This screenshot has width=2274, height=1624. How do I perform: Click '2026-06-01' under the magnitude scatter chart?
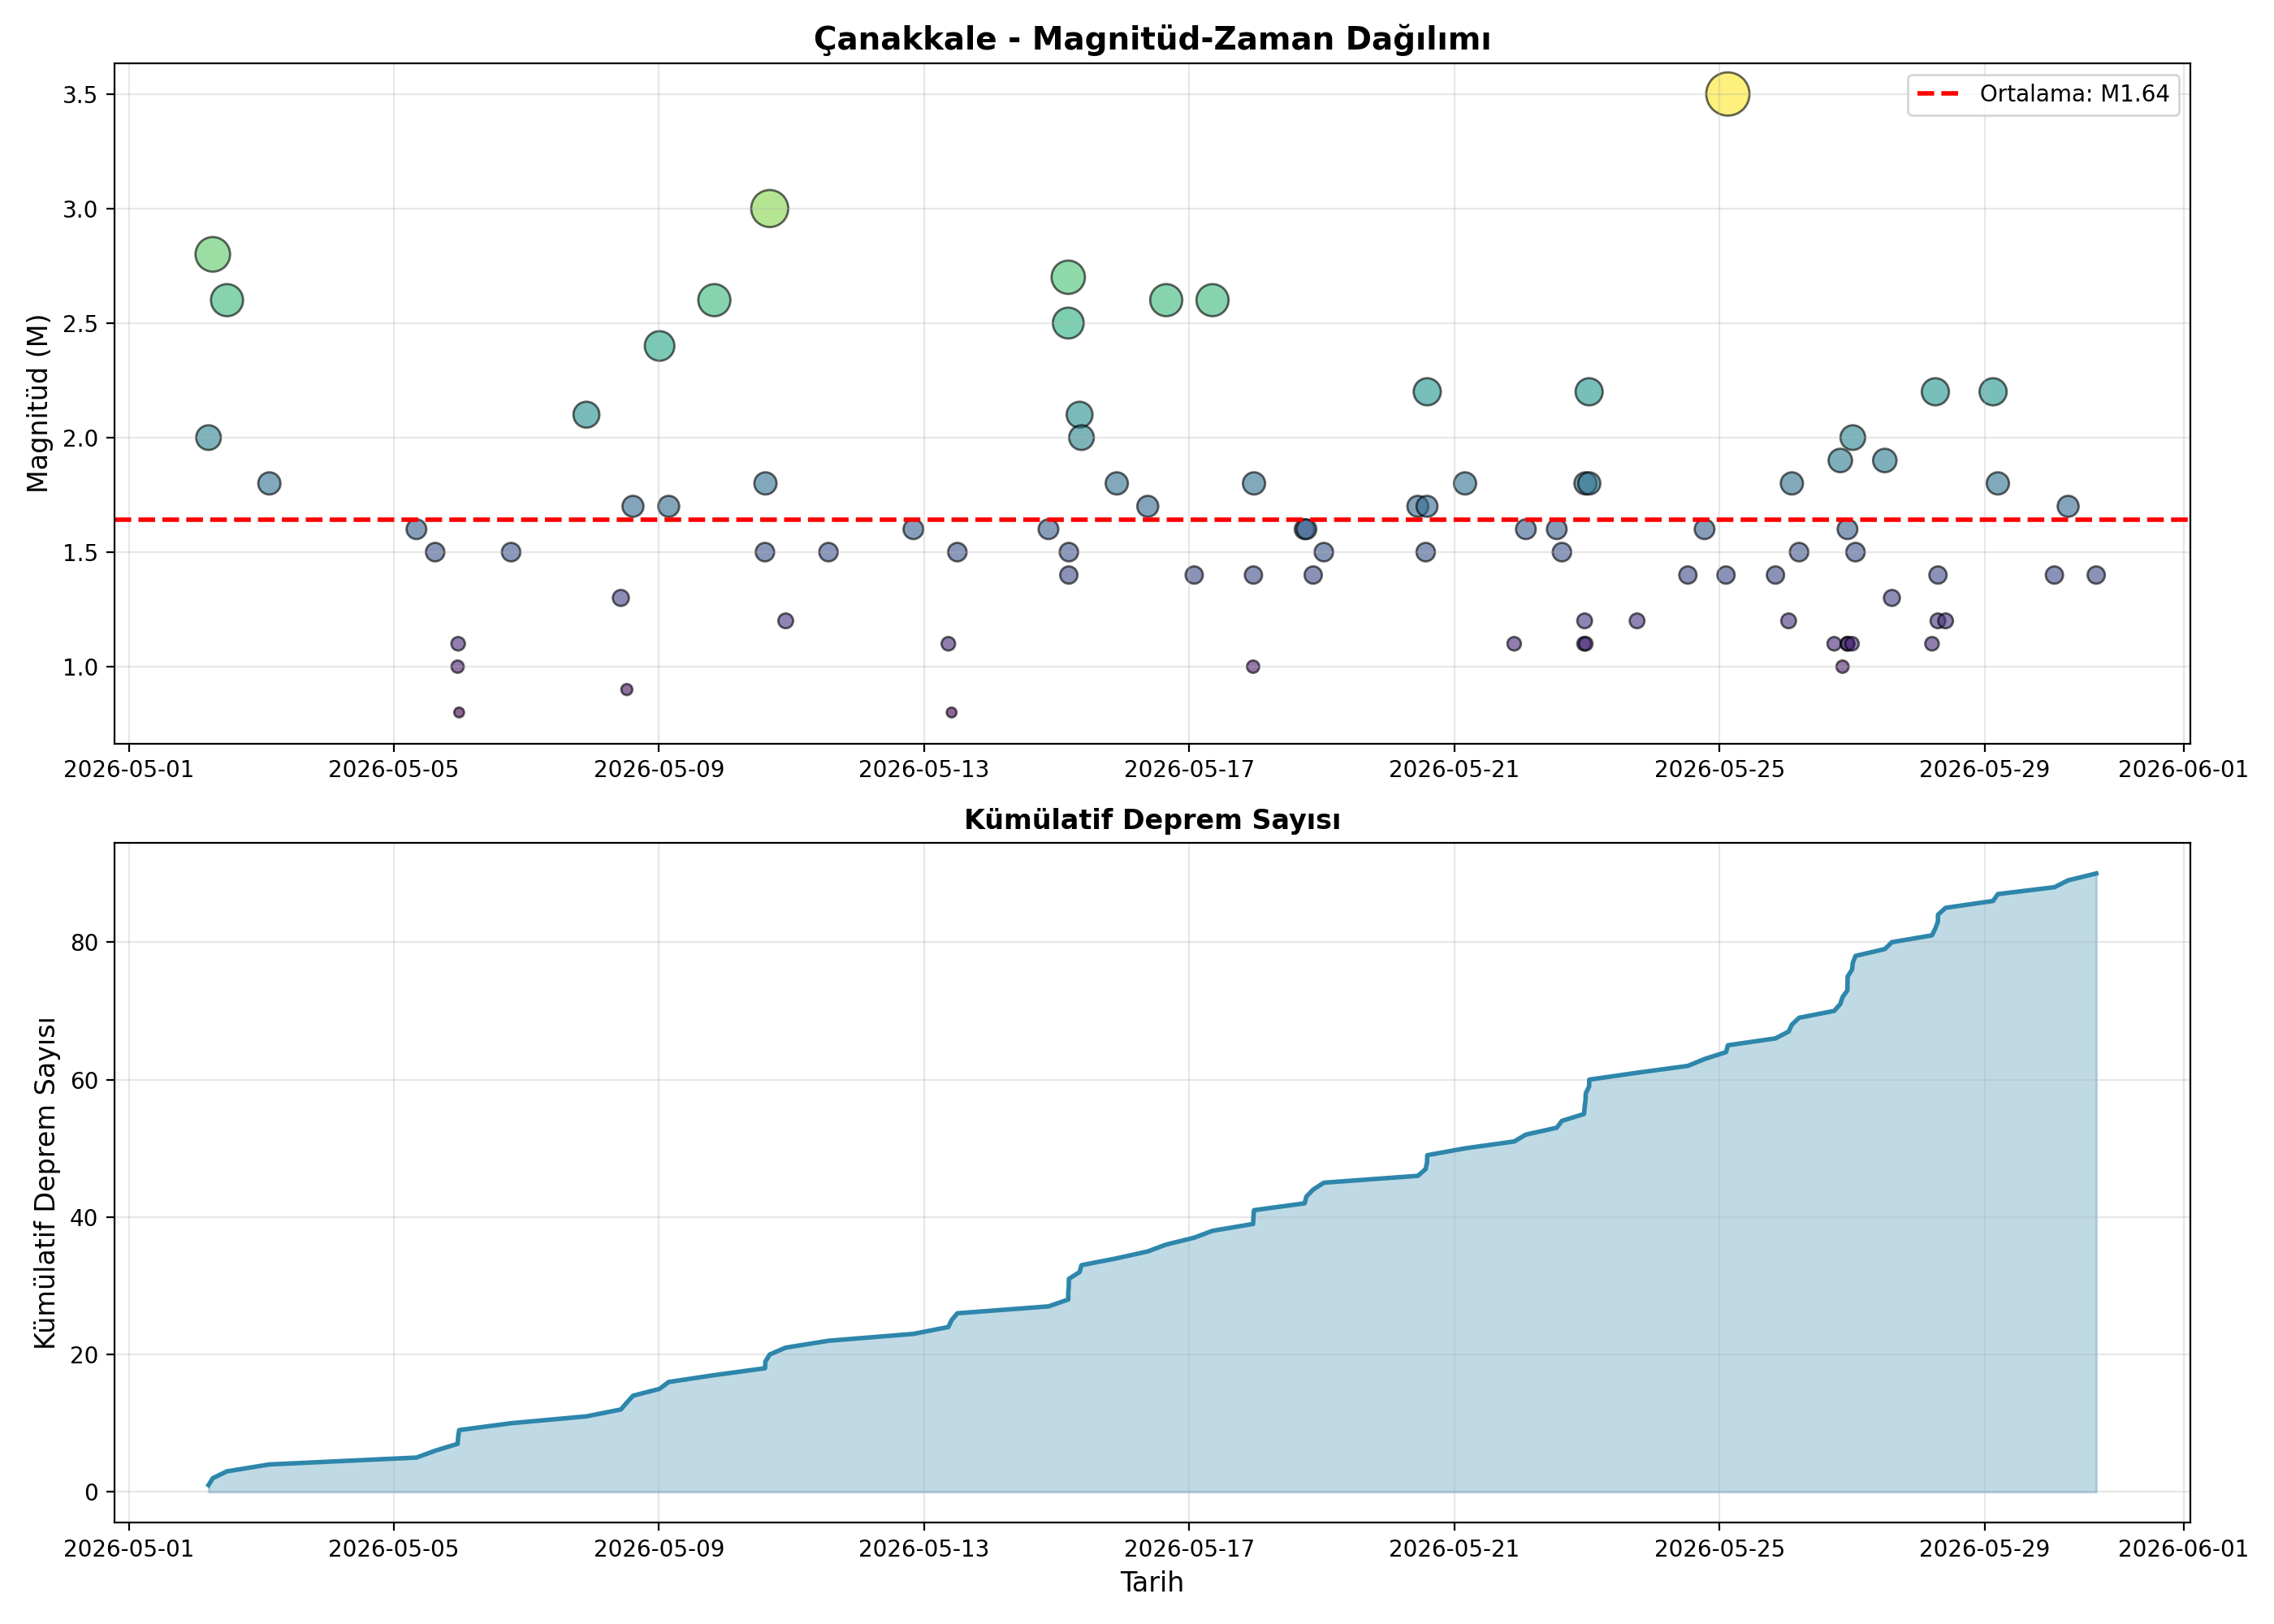[x=2183, y=769]
